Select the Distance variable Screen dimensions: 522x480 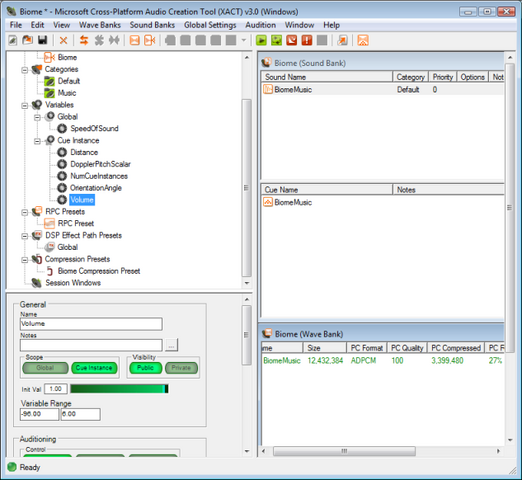click(x=84, y=152)
